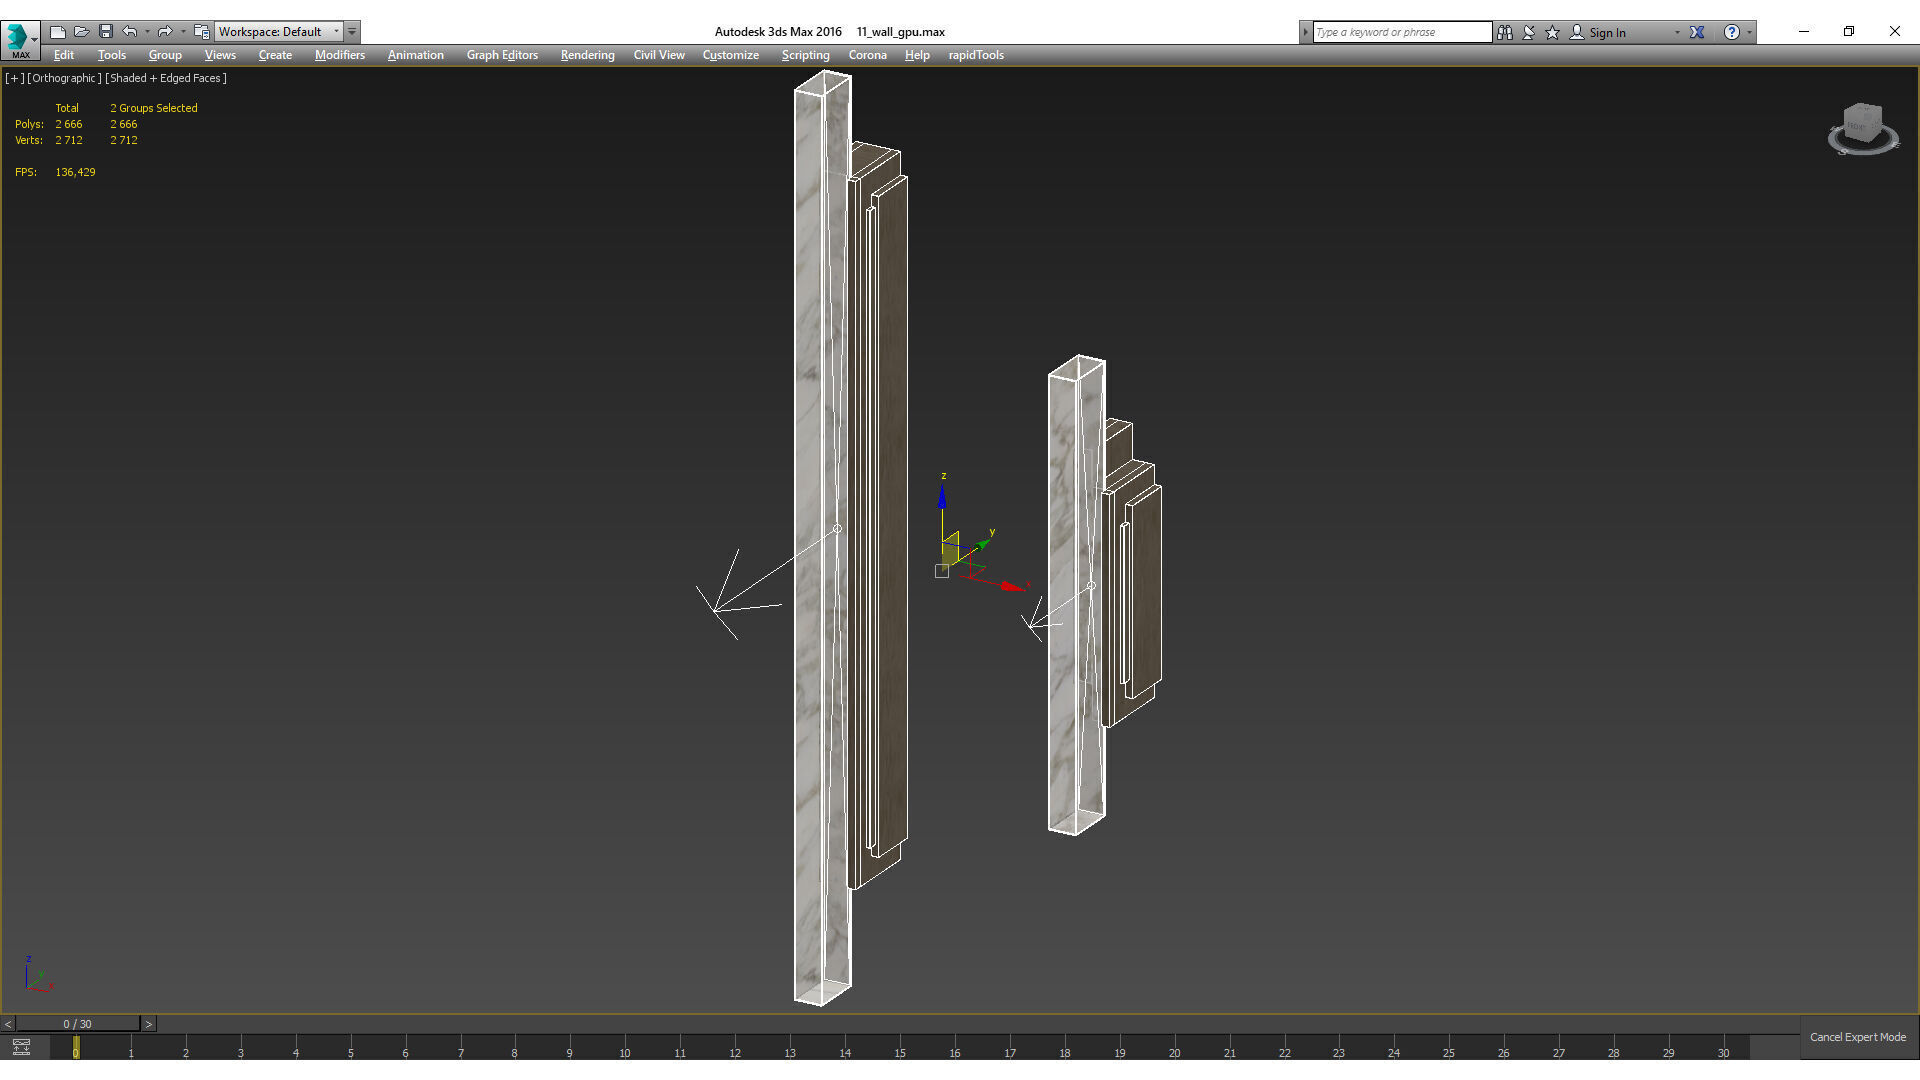This screenshot has width=1920, height=1080.
Task: Open the rapidTools menu
Action: click(x=976, y=55)
